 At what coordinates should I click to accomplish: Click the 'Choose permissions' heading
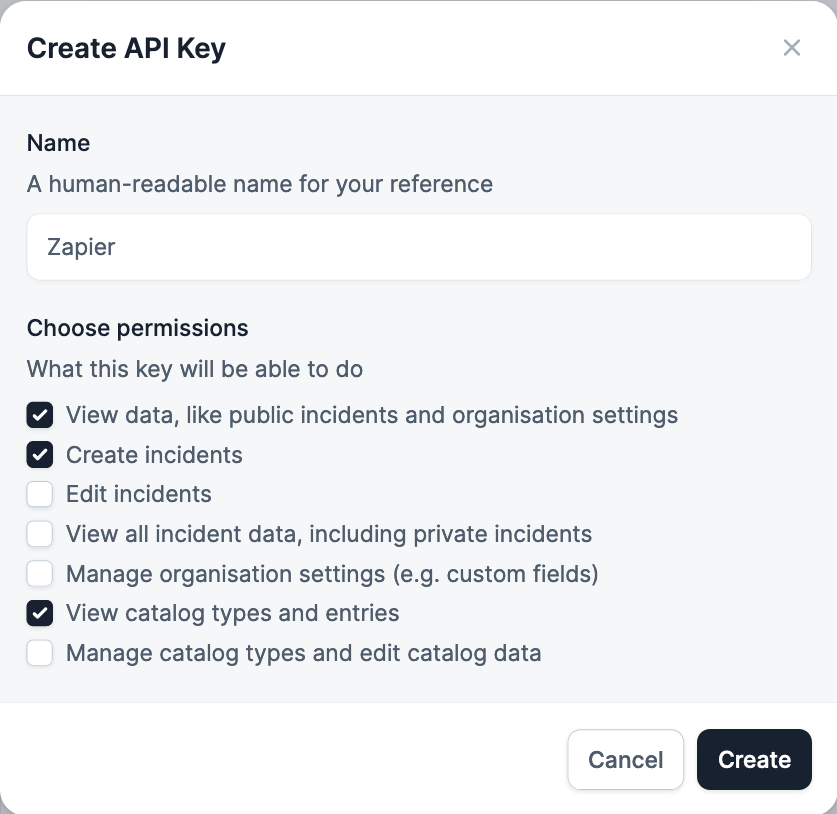coord(137,328)
